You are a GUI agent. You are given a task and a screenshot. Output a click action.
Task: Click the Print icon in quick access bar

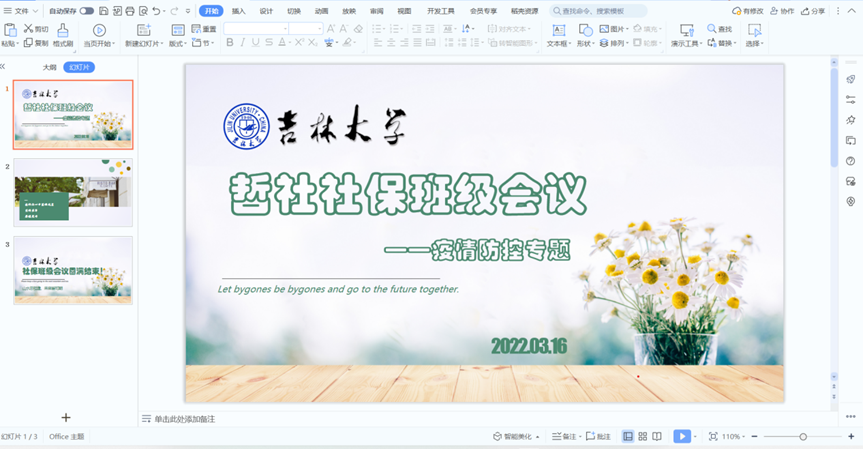(x=130, y=11)
